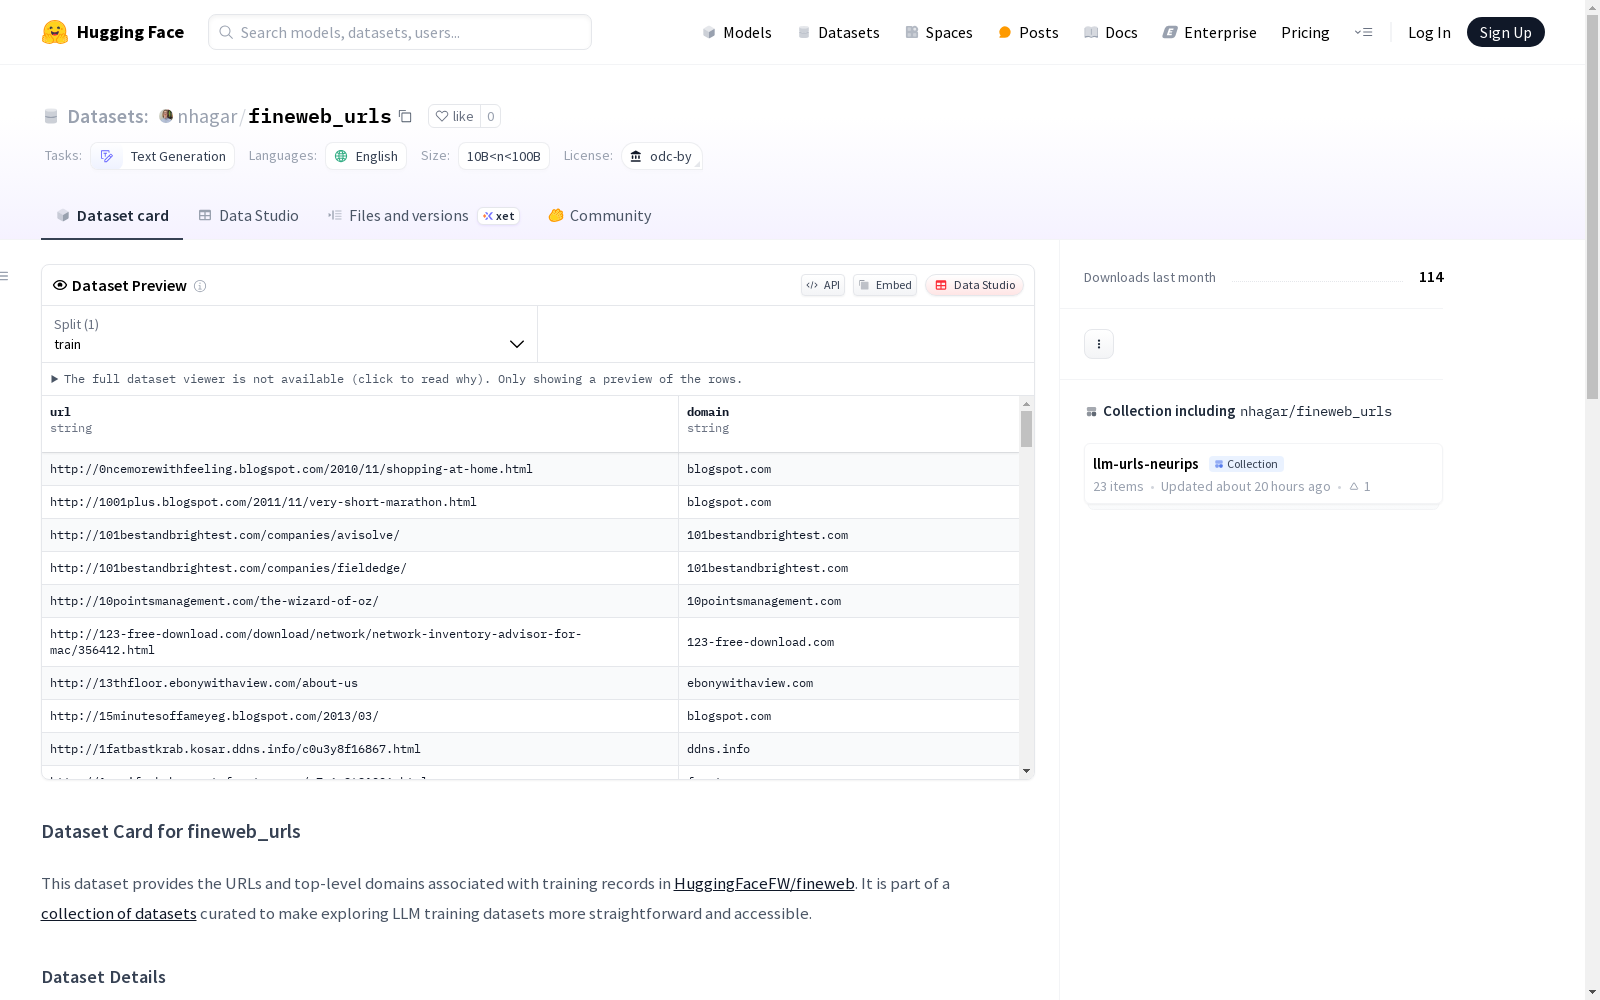This screenshot has height=1000, width=1600.
Task: Navigate to Spaces
Action: pyautogui.click(x=938, y=32)
